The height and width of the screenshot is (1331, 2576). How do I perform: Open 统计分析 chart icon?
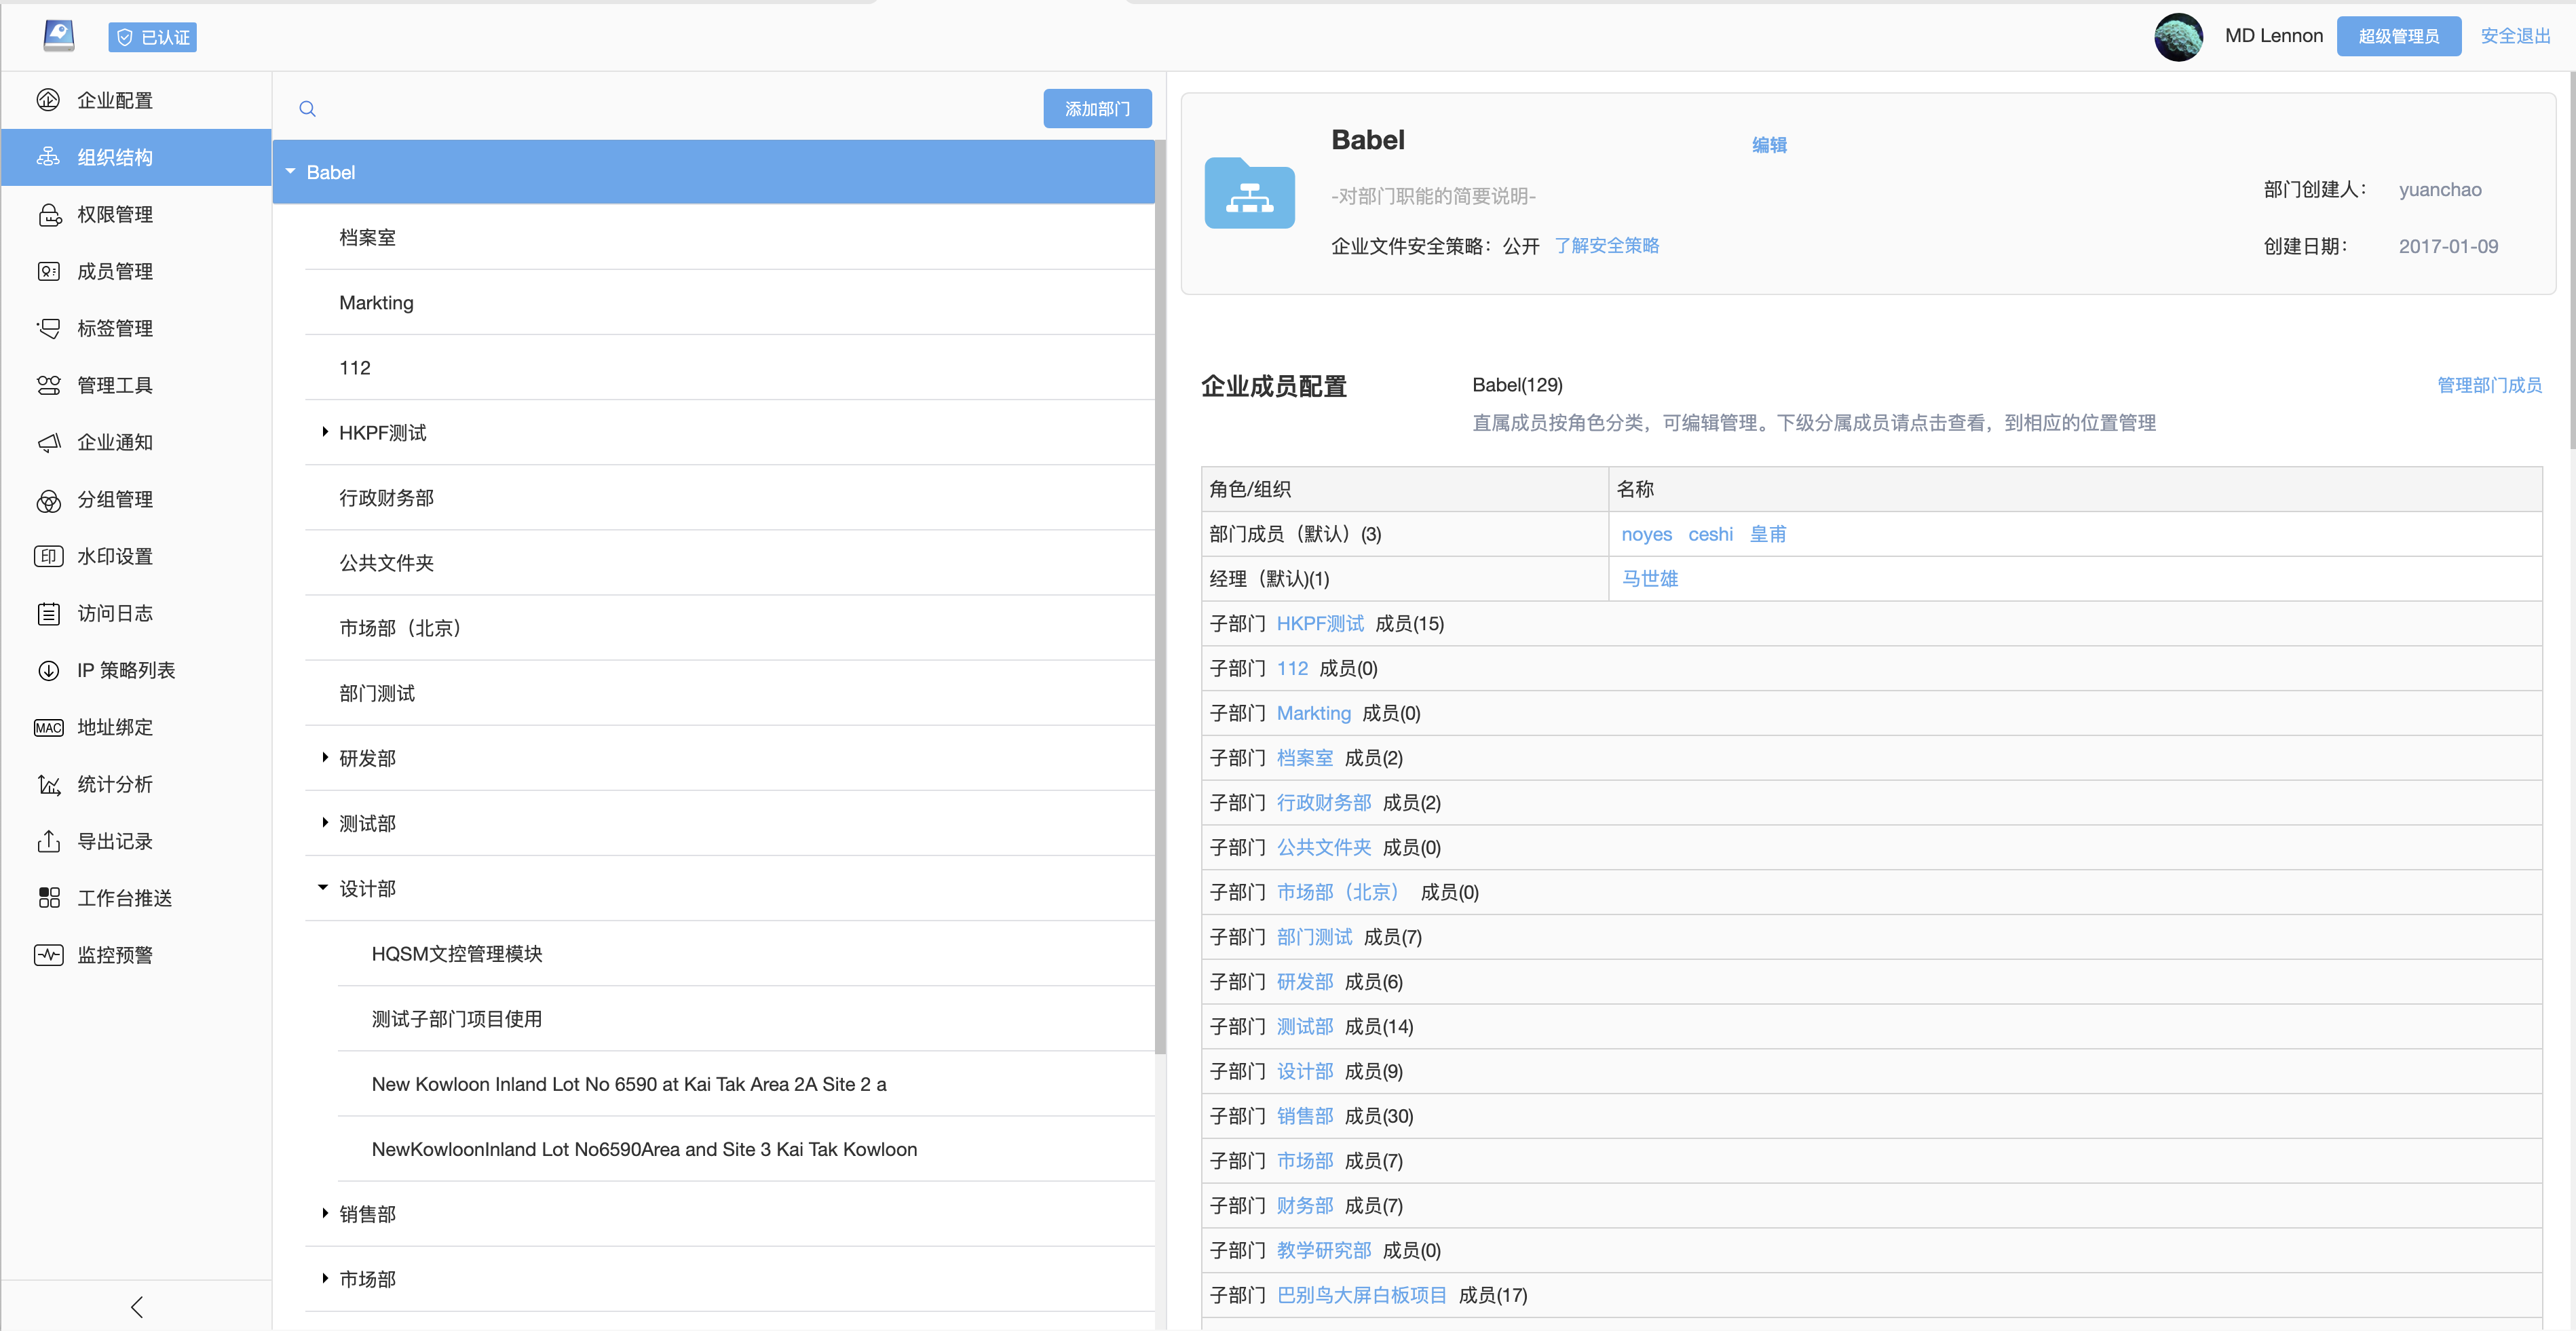tap(48, 784)
